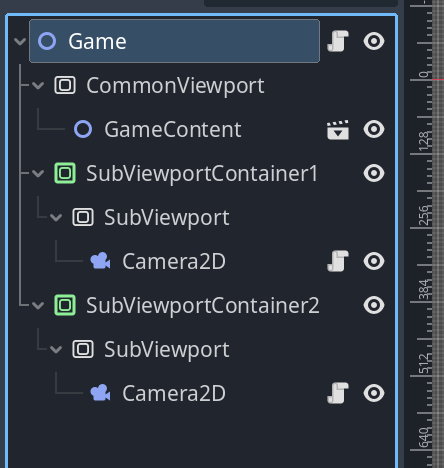The height and width of the screenshot is (468, 444).
Task: Select the GameContent tree item
Action: click(x=173, y=129)
